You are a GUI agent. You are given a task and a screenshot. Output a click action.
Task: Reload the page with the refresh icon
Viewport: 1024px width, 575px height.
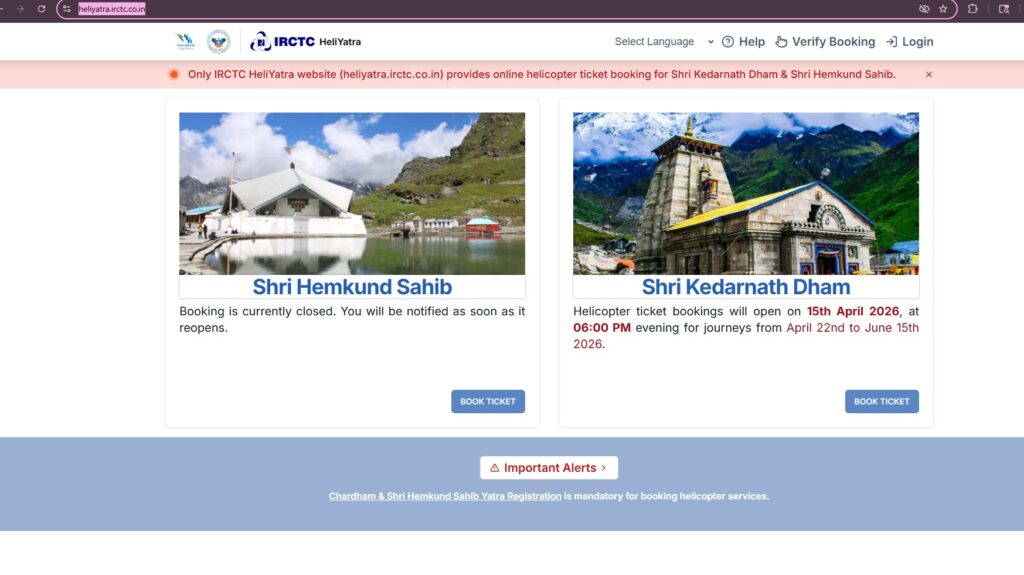(41, 9)
